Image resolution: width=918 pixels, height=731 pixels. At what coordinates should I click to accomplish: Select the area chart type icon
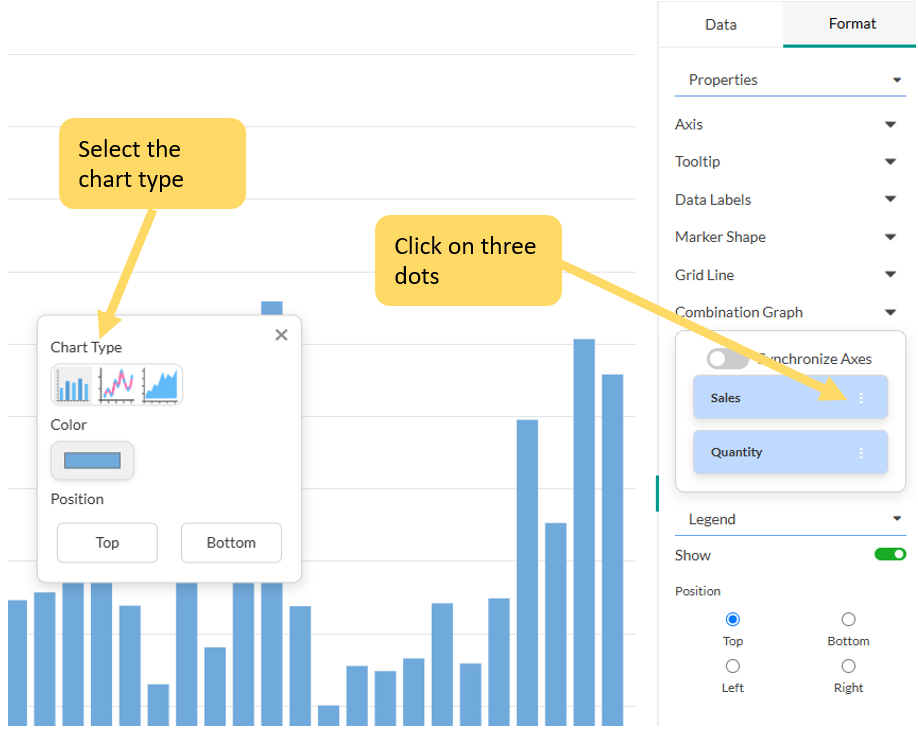[x=161, y=385]
